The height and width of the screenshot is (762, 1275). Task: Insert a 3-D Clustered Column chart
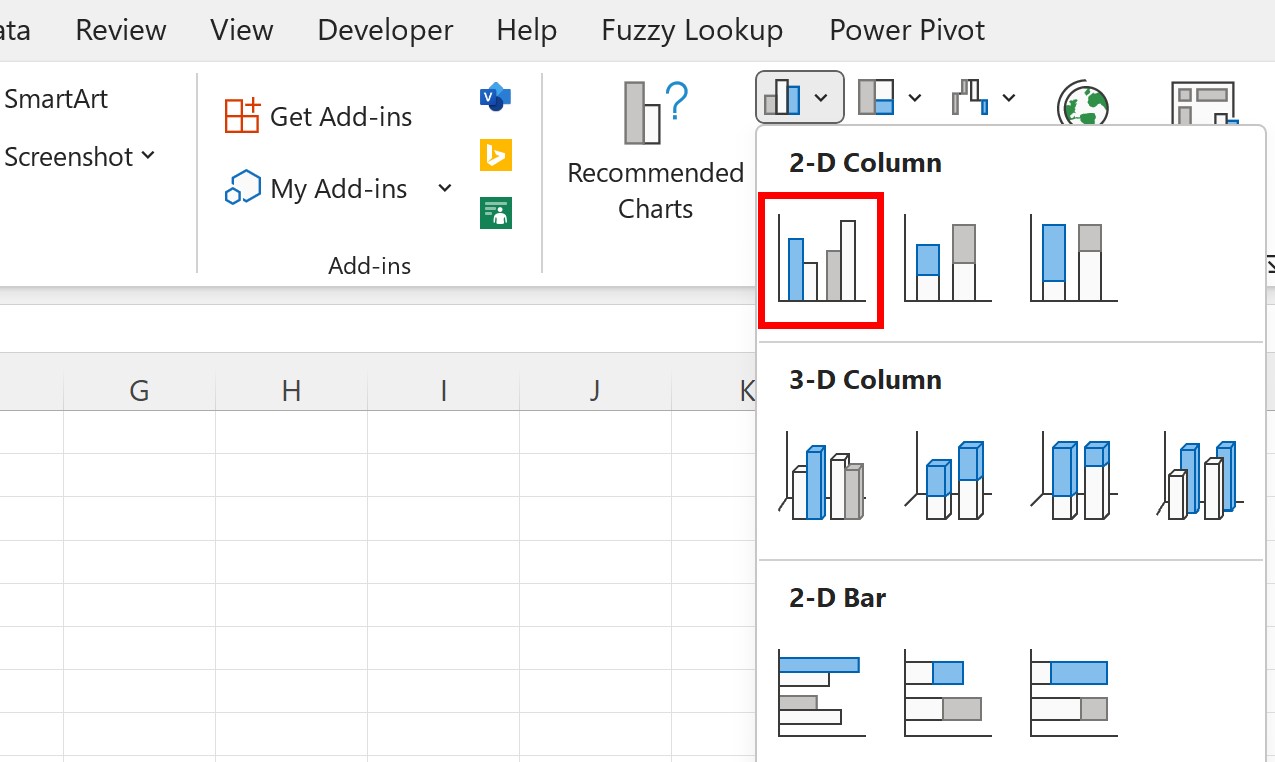point(820,477)
